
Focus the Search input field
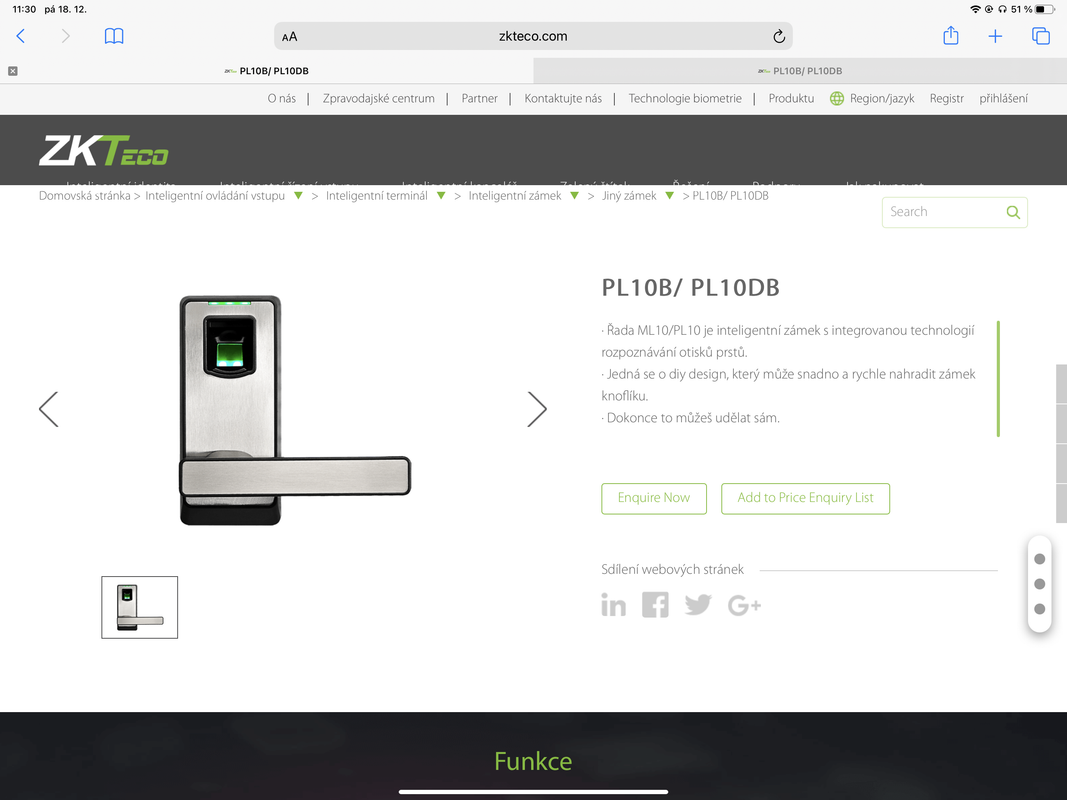point(942,212)
